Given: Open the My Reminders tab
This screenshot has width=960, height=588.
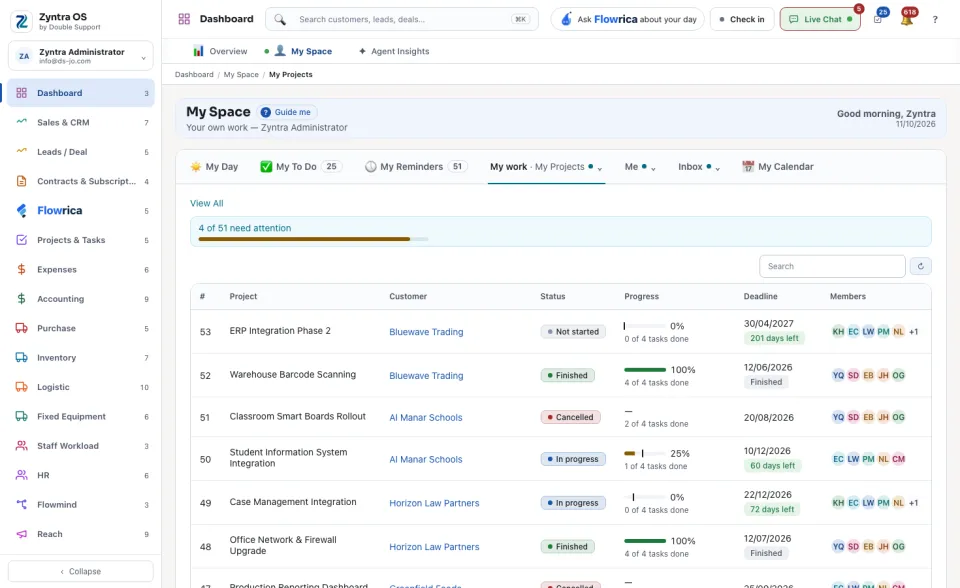Looking at the screenshot, I should click(416, 167).
